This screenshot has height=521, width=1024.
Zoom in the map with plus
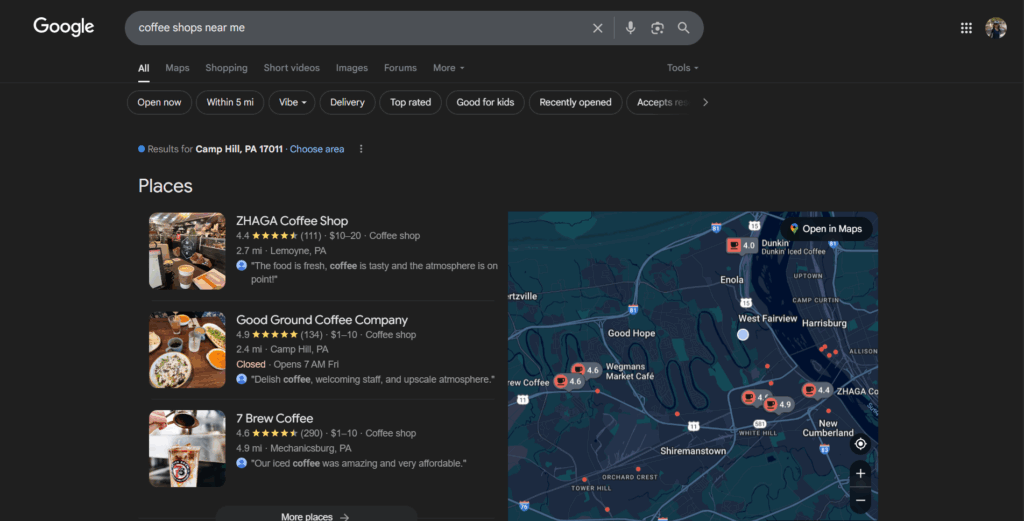(860, 474)
